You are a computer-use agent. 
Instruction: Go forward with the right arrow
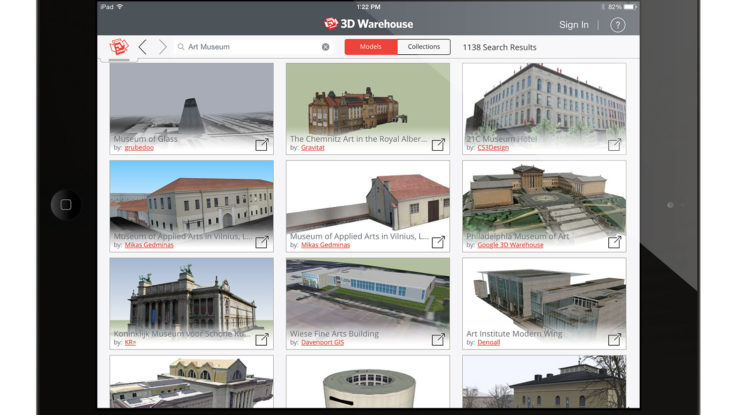point(163,47)
